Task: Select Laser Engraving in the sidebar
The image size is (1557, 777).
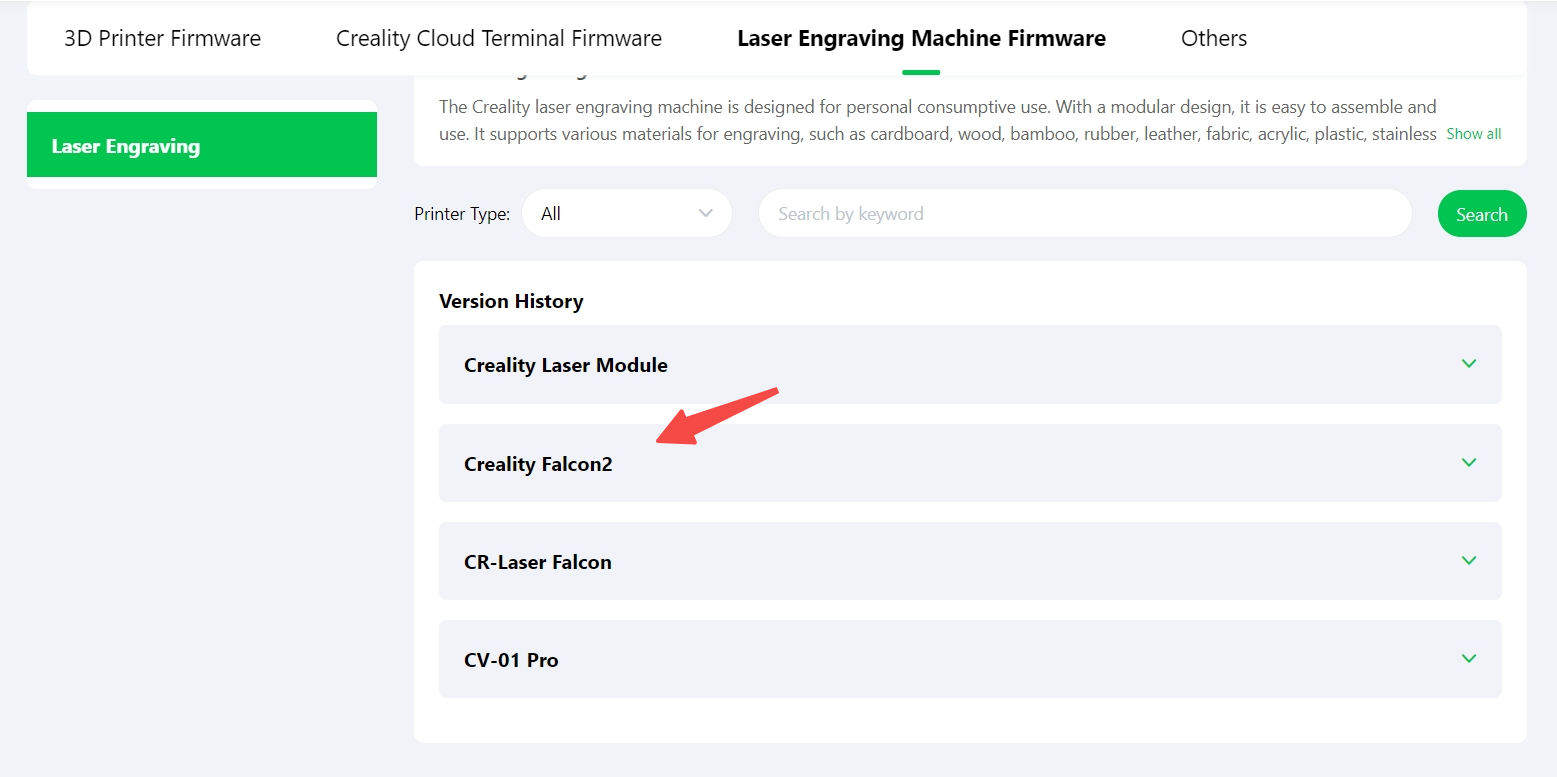Action: 202,145
